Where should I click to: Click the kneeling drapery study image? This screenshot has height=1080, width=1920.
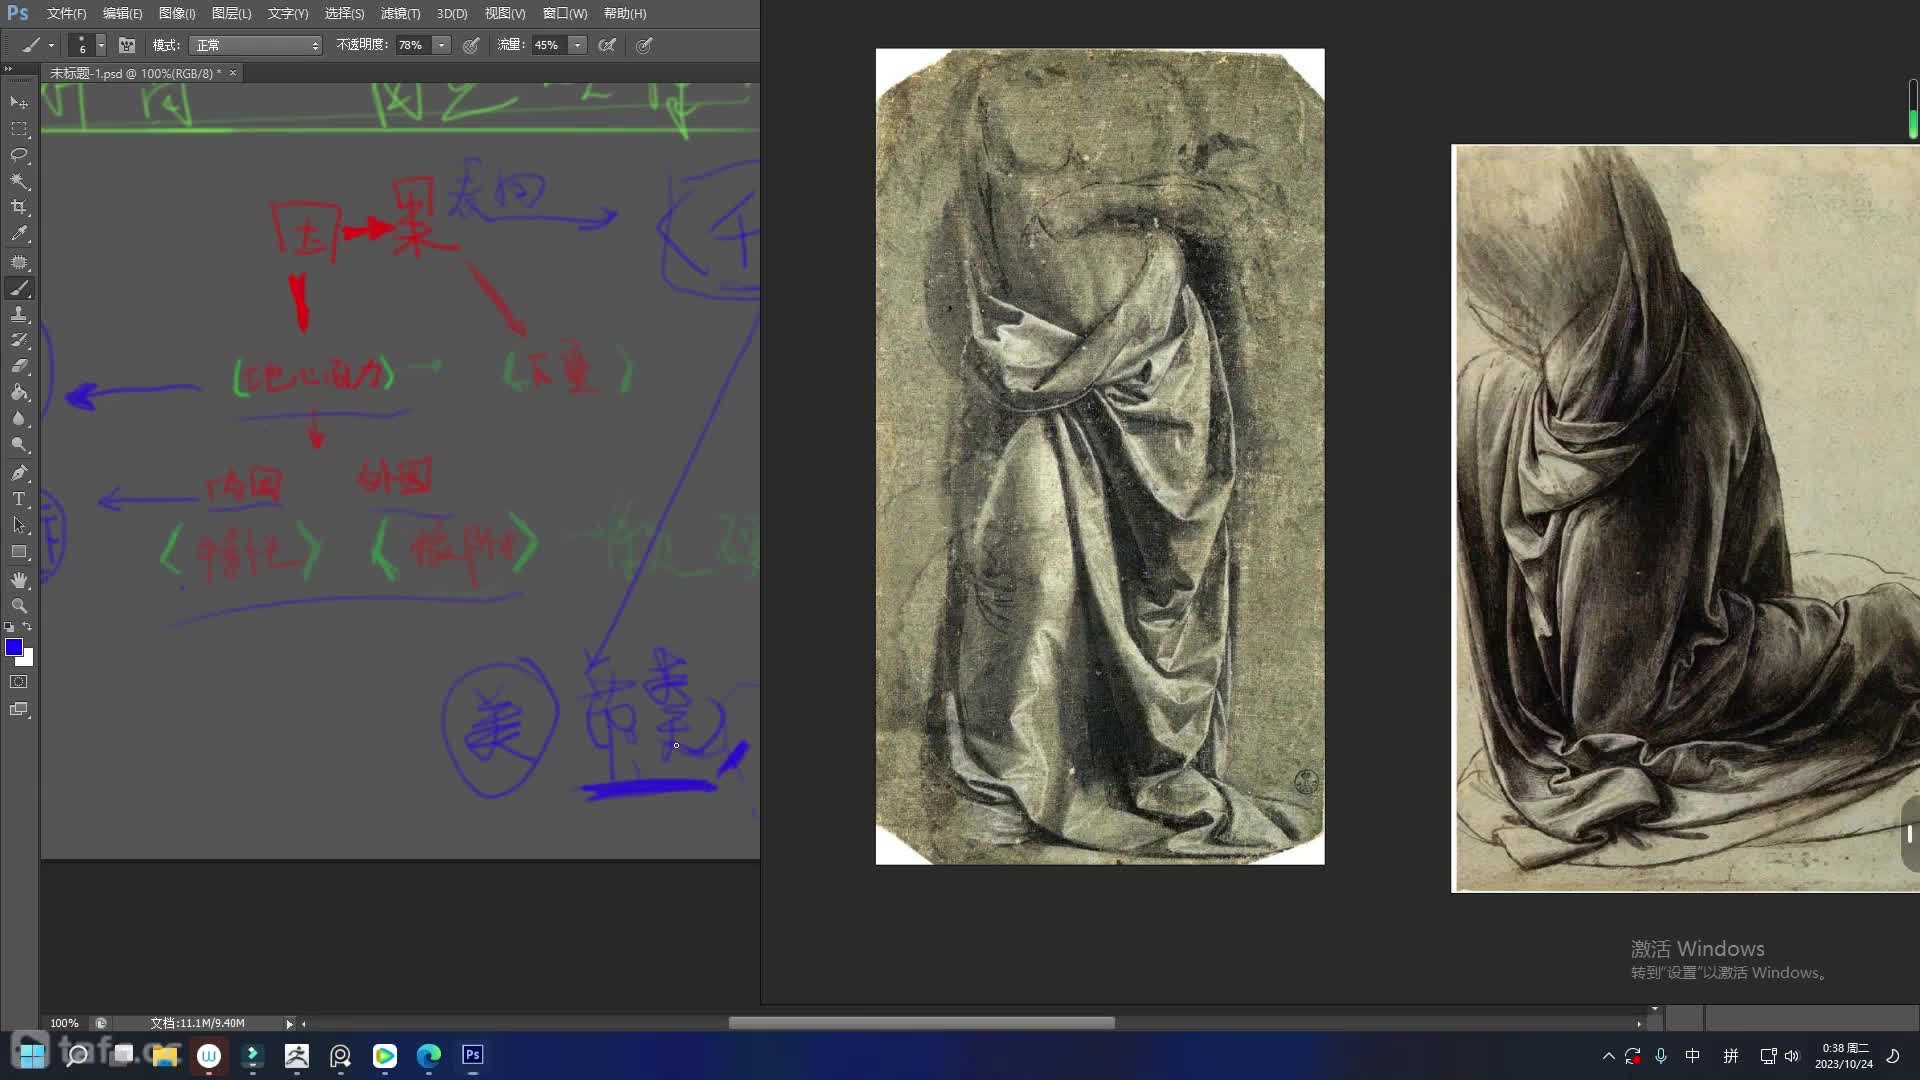point(1685,518)
